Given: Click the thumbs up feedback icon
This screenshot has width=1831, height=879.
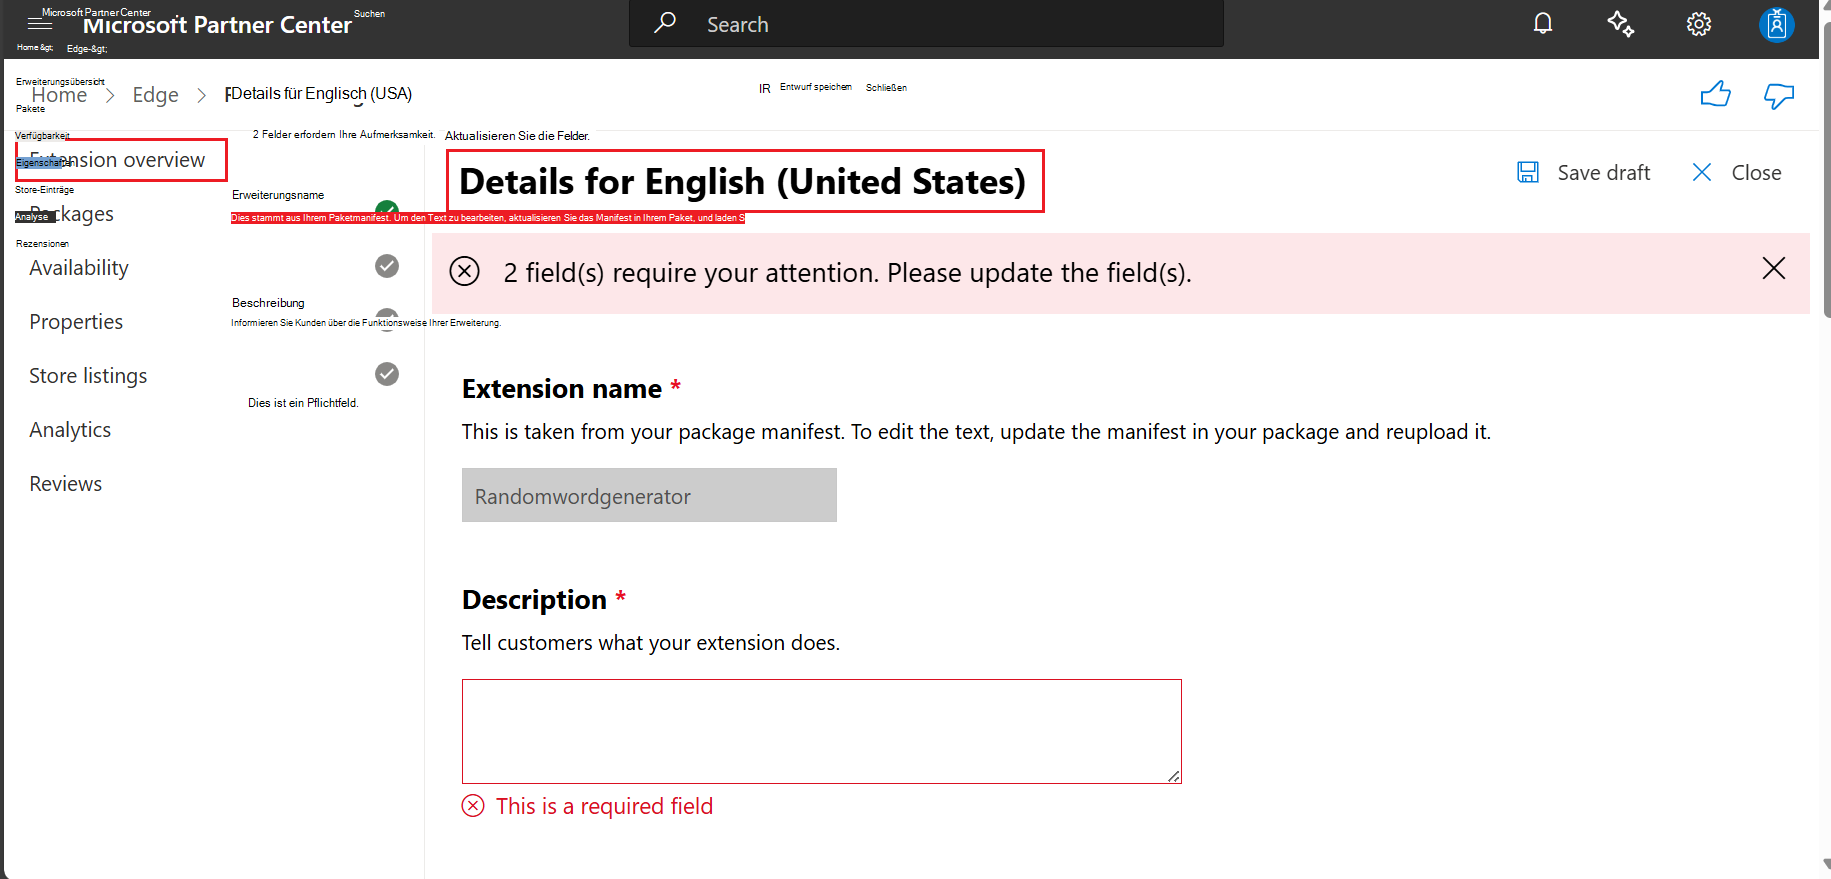Looking at the screenshot, I should [x=1716, y=94].
